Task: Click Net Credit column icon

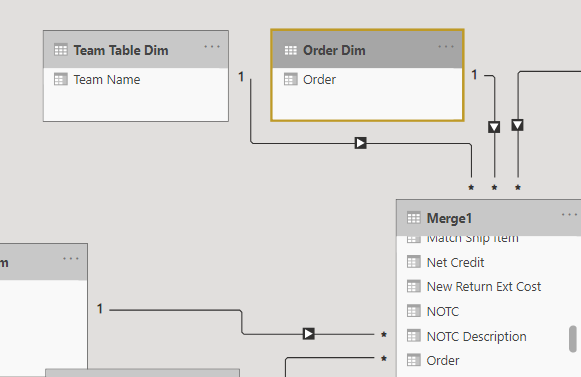Action: [x=414, y=262]
